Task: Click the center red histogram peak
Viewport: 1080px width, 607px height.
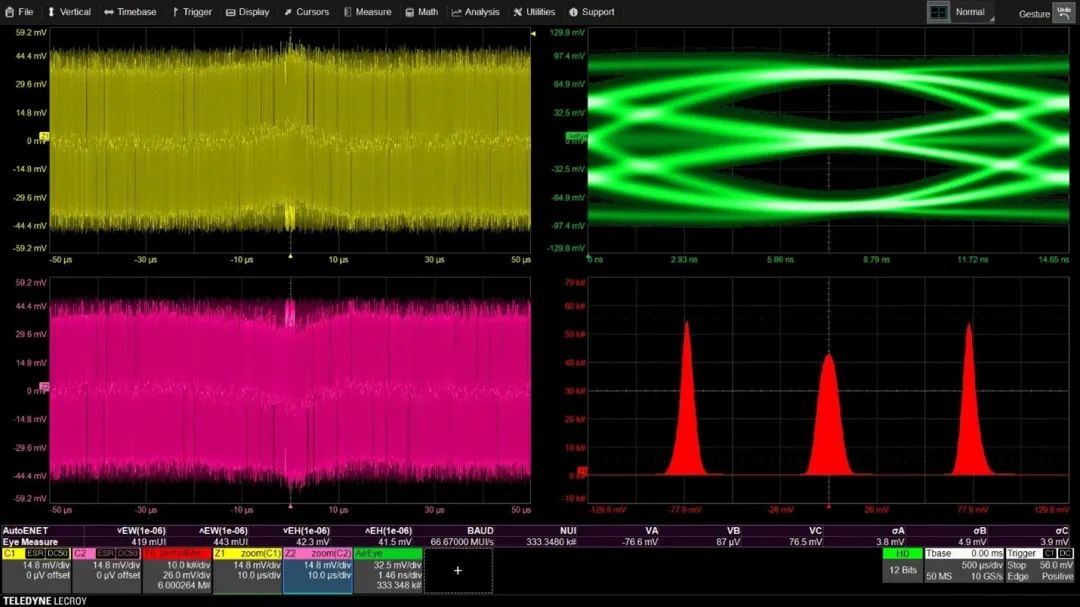Action: click(x=829, y=414)
